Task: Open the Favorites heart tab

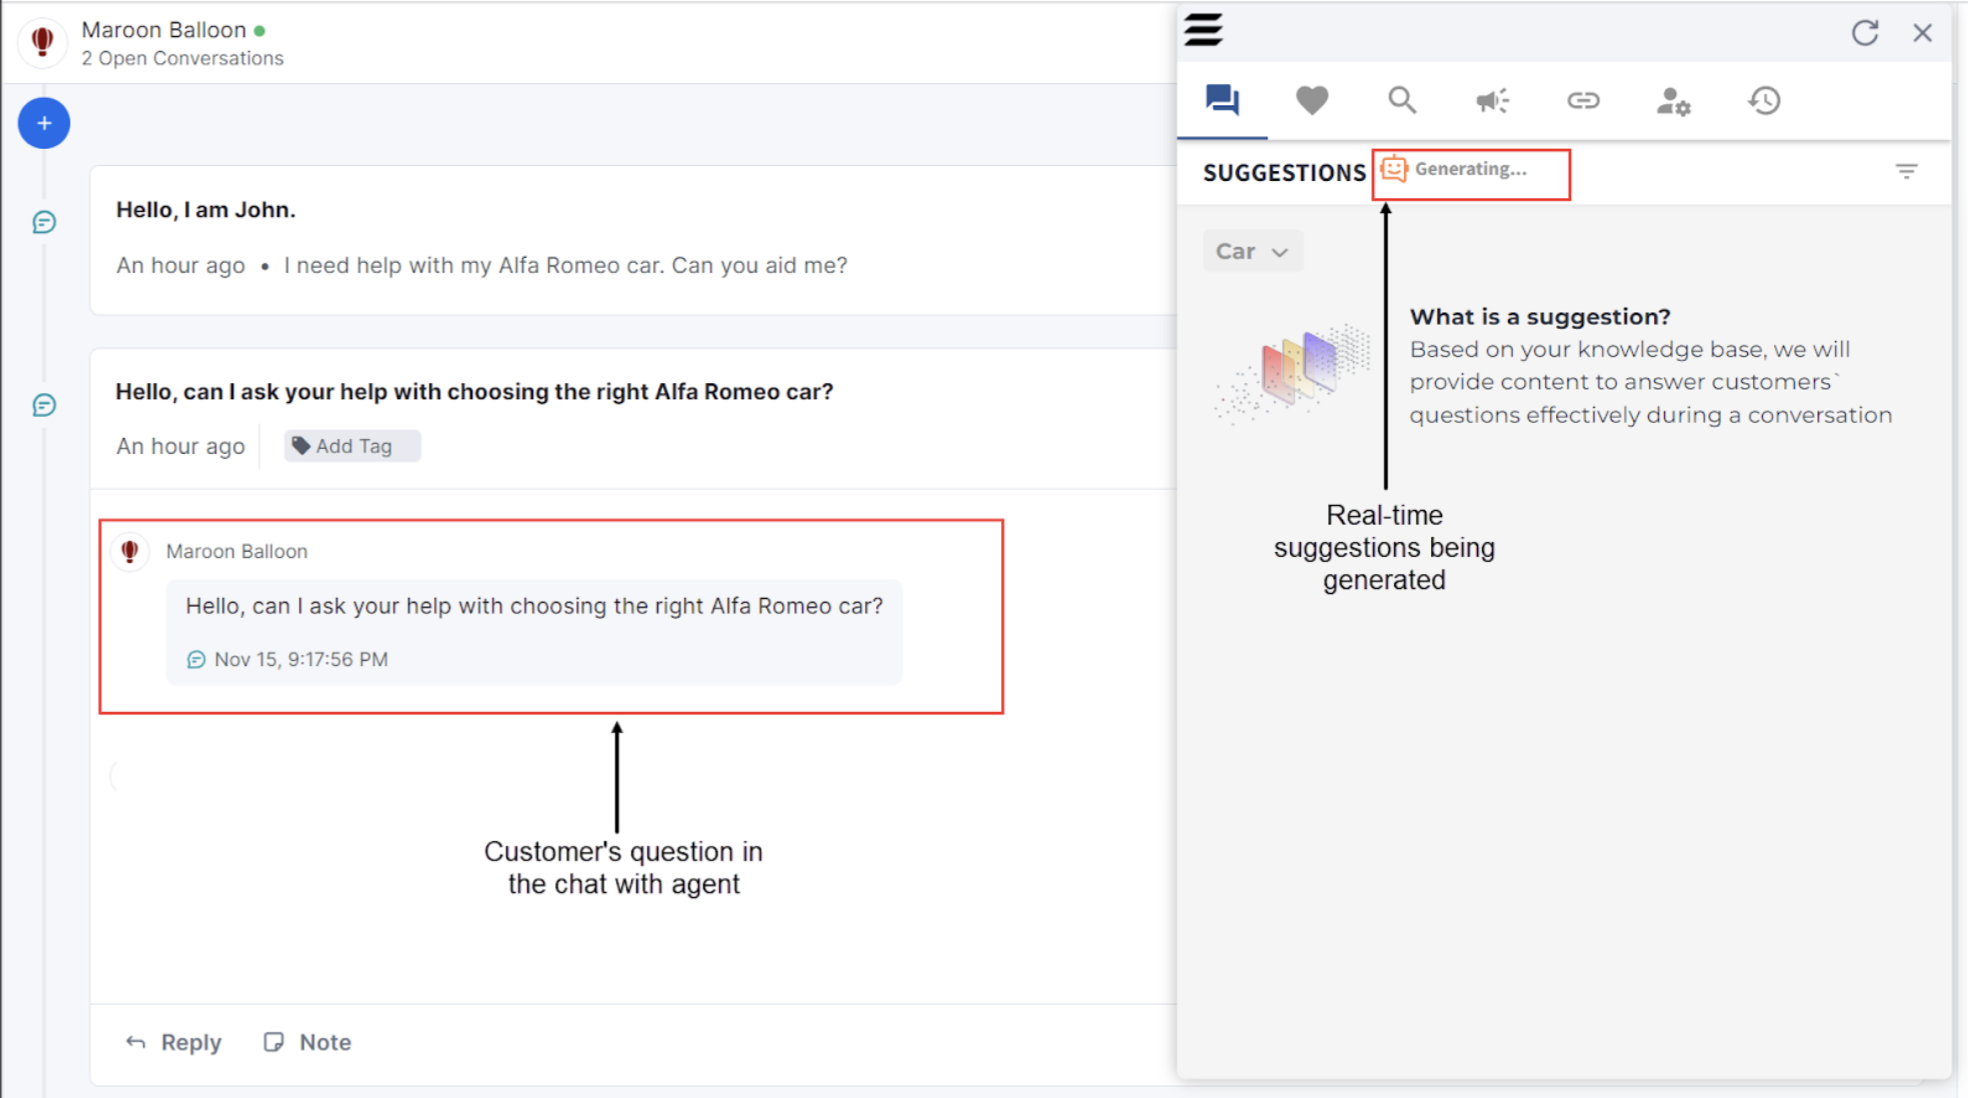Action: (x=1312, y=100)
